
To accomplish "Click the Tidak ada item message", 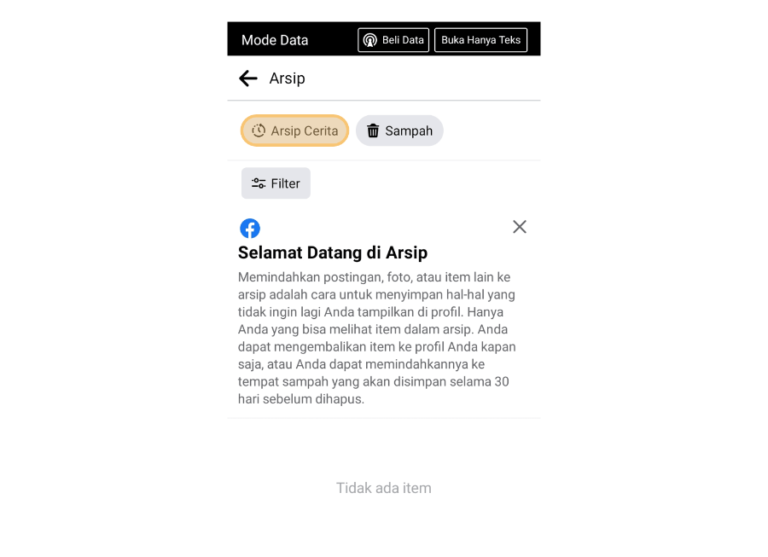I will coord(384,488).
